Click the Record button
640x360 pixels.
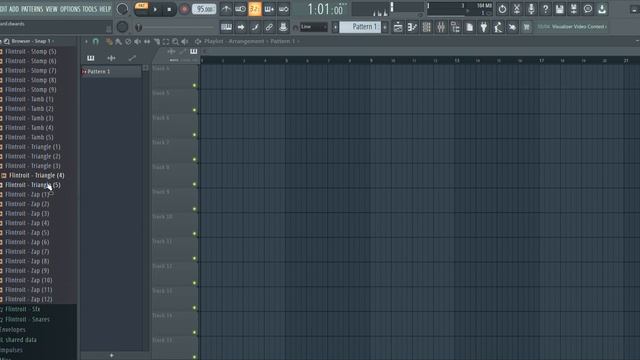(184, 9)
